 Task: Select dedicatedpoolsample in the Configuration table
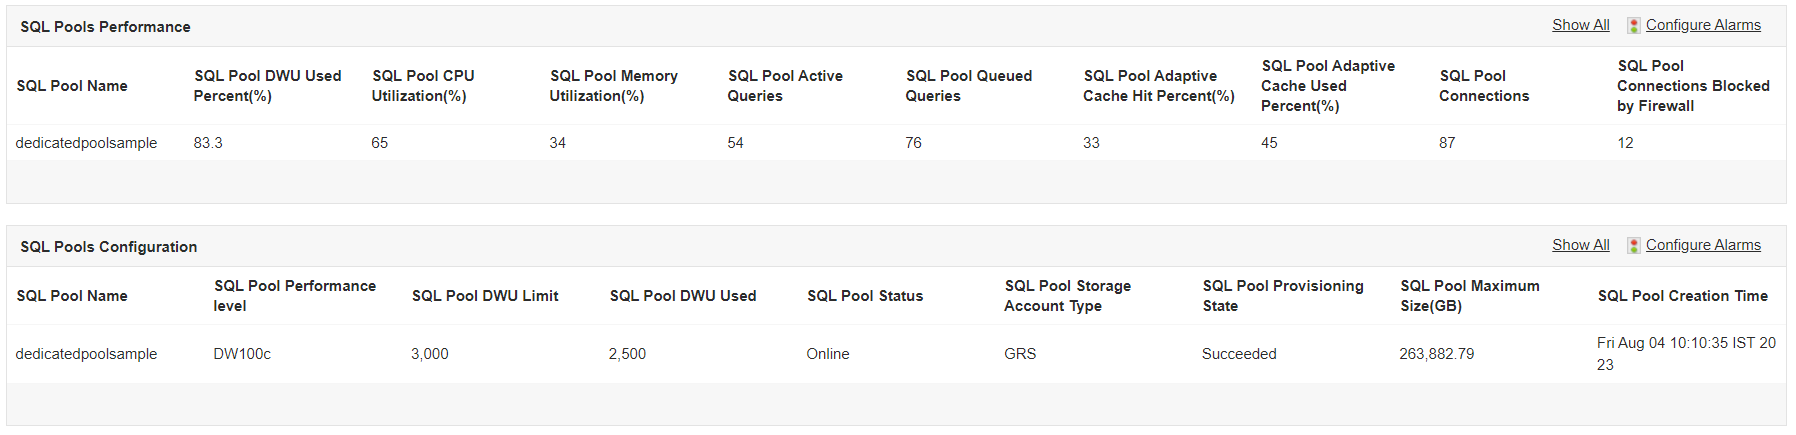pos(86,354)
